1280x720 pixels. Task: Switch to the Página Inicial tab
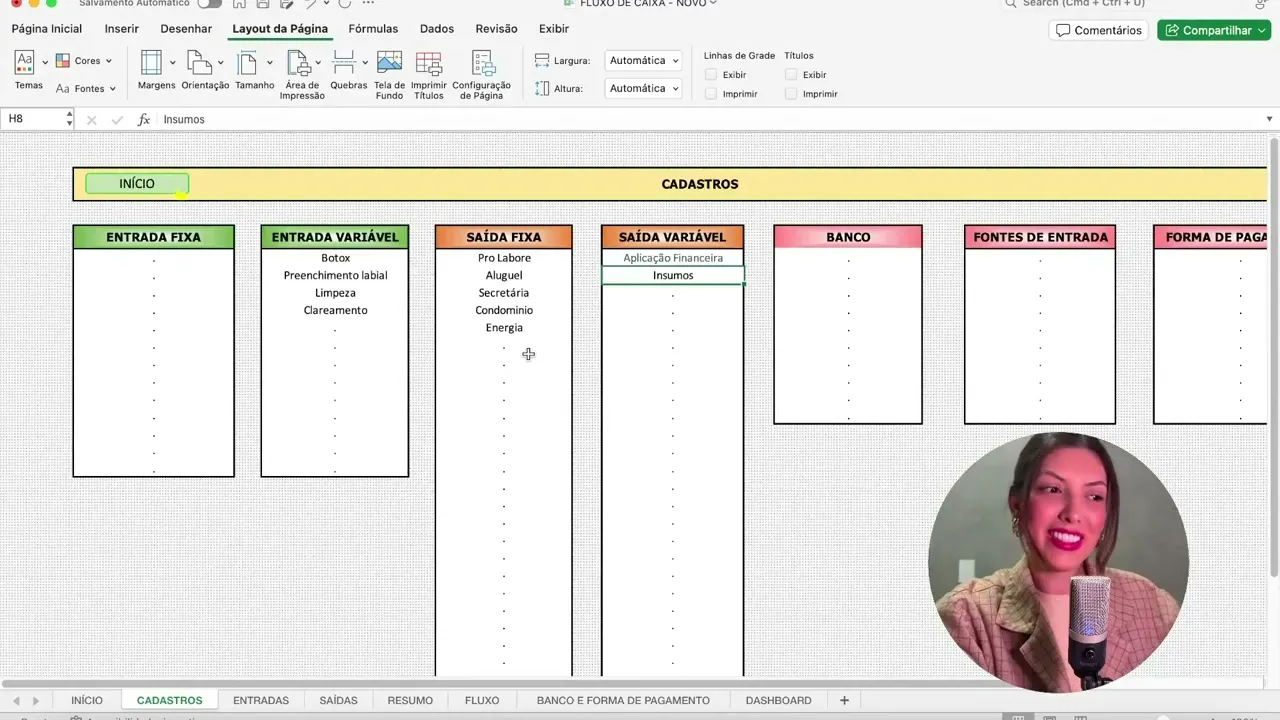[x=47, y=29]
